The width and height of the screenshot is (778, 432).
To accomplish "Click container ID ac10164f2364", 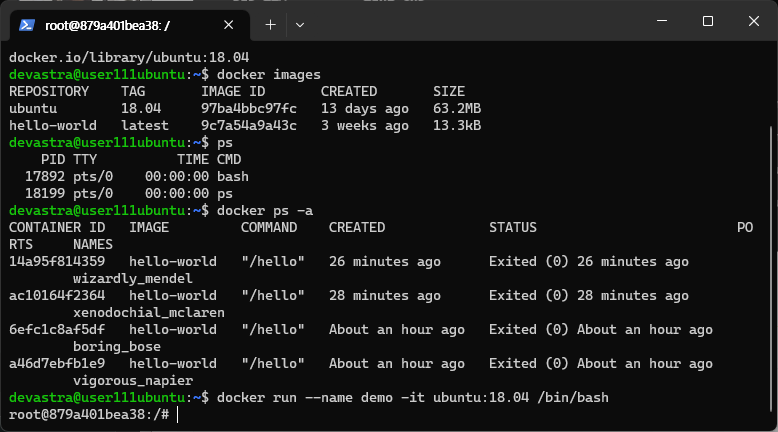I will [x=57, y=296].
